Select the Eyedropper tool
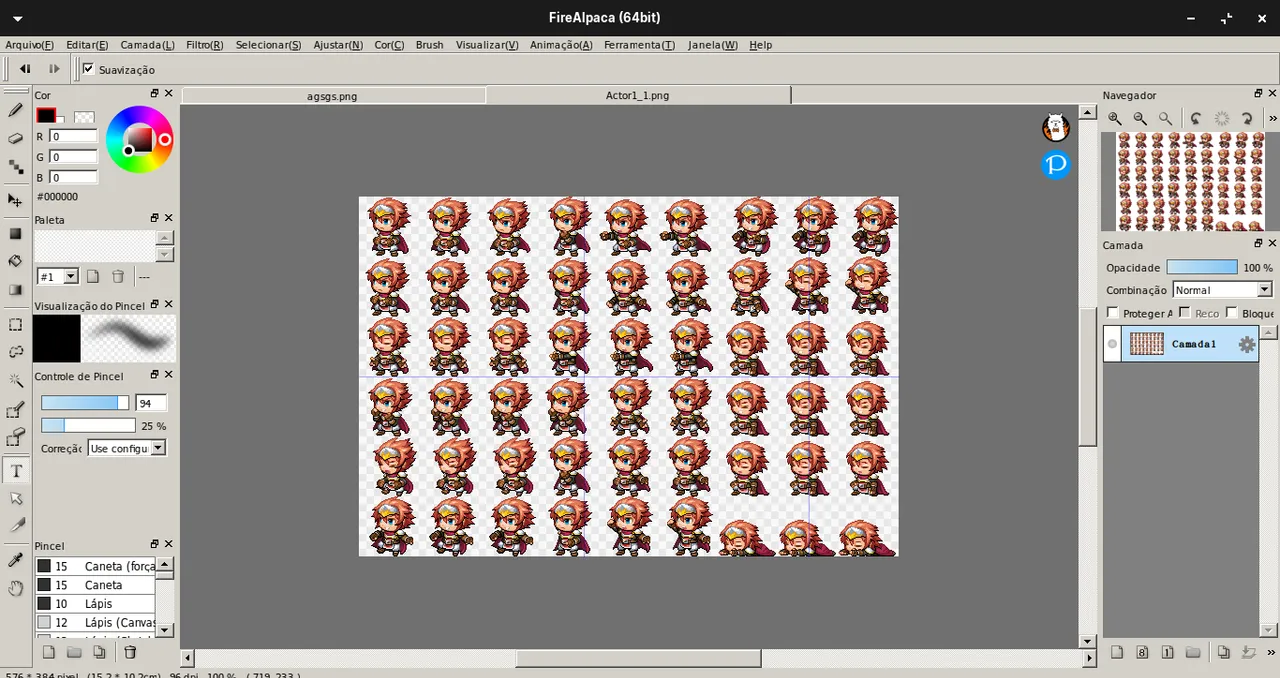This screenshot has width=1280, height=678. [15, 560]
